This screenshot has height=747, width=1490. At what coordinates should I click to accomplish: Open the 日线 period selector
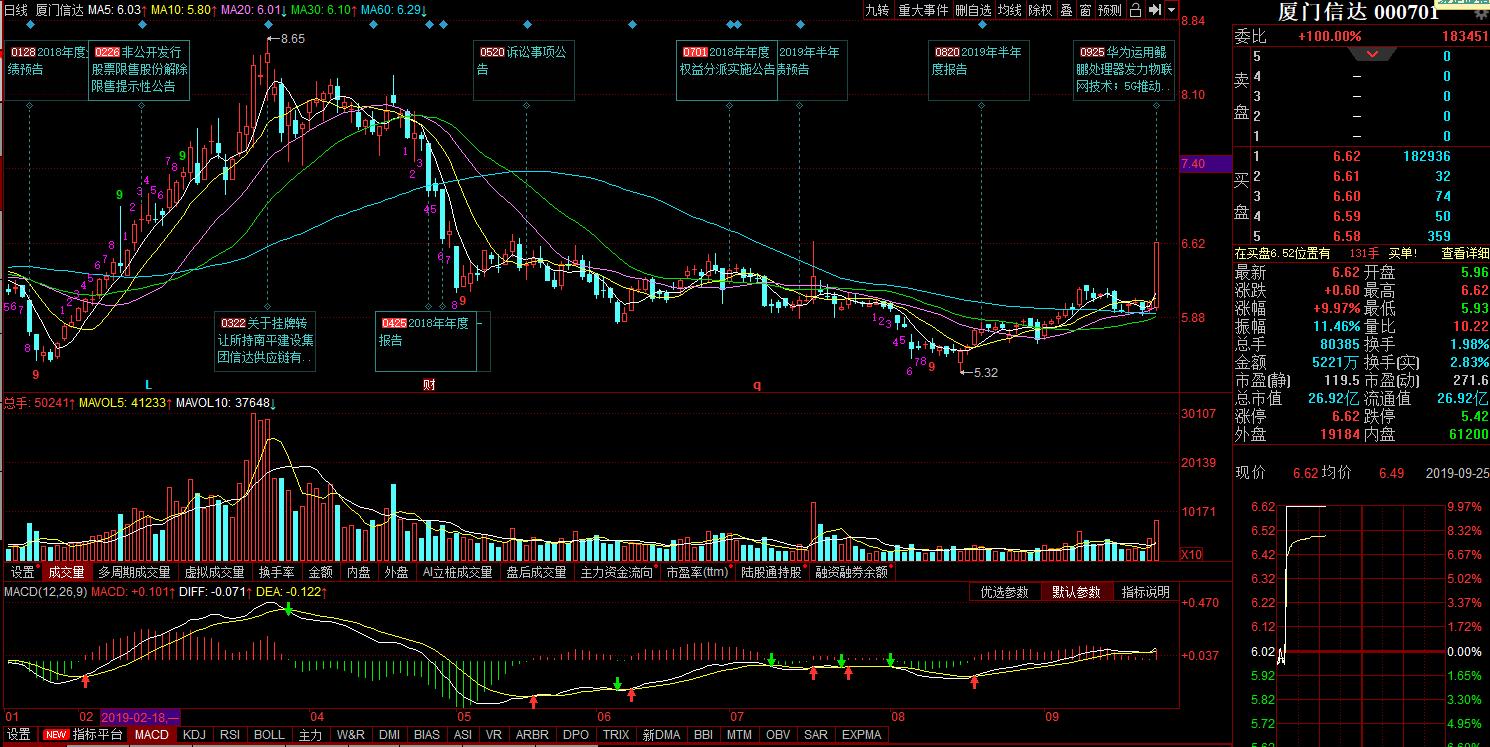[15, 10]
